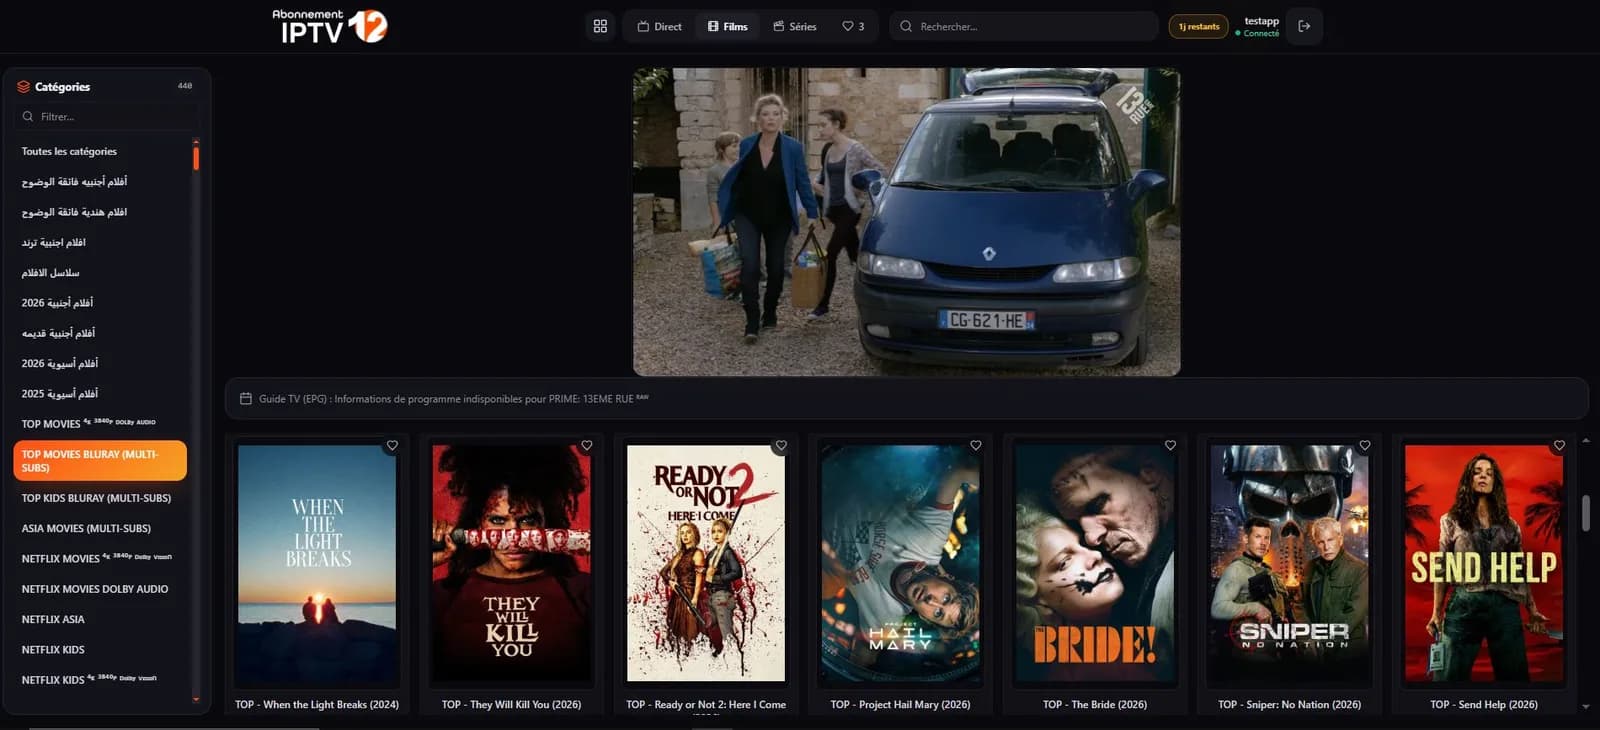Select category أفلام أسيوية 2025

pyautogui.click(x=100, y=393)
